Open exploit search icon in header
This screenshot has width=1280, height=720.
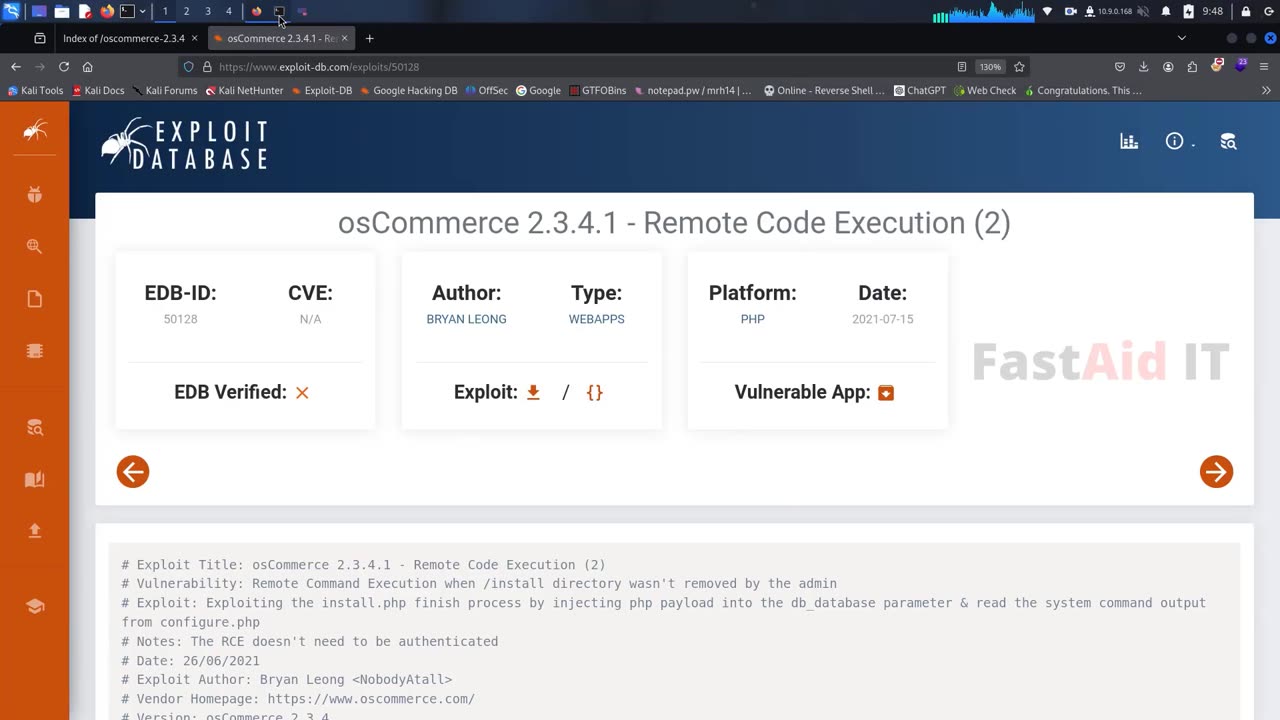(1228, 142)
